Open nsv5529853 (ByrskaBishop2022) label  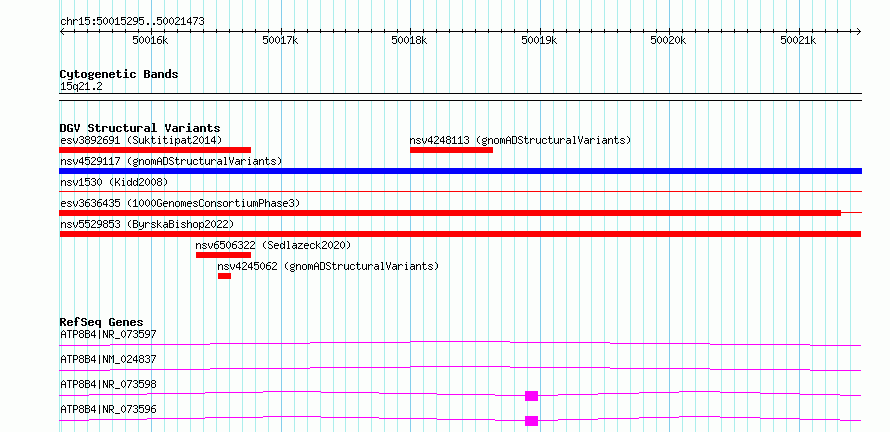[147, 224]
